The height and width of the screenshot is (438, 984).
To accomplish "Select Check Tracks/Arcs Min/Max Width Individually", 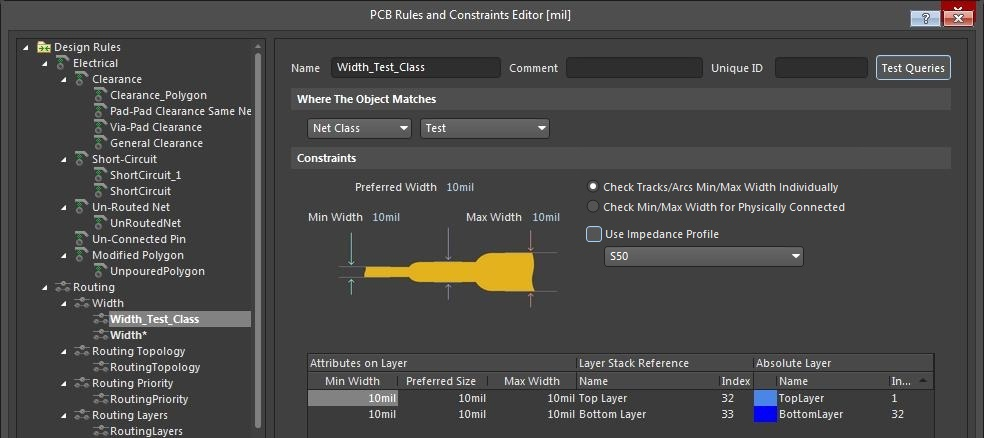I will 593,187.
